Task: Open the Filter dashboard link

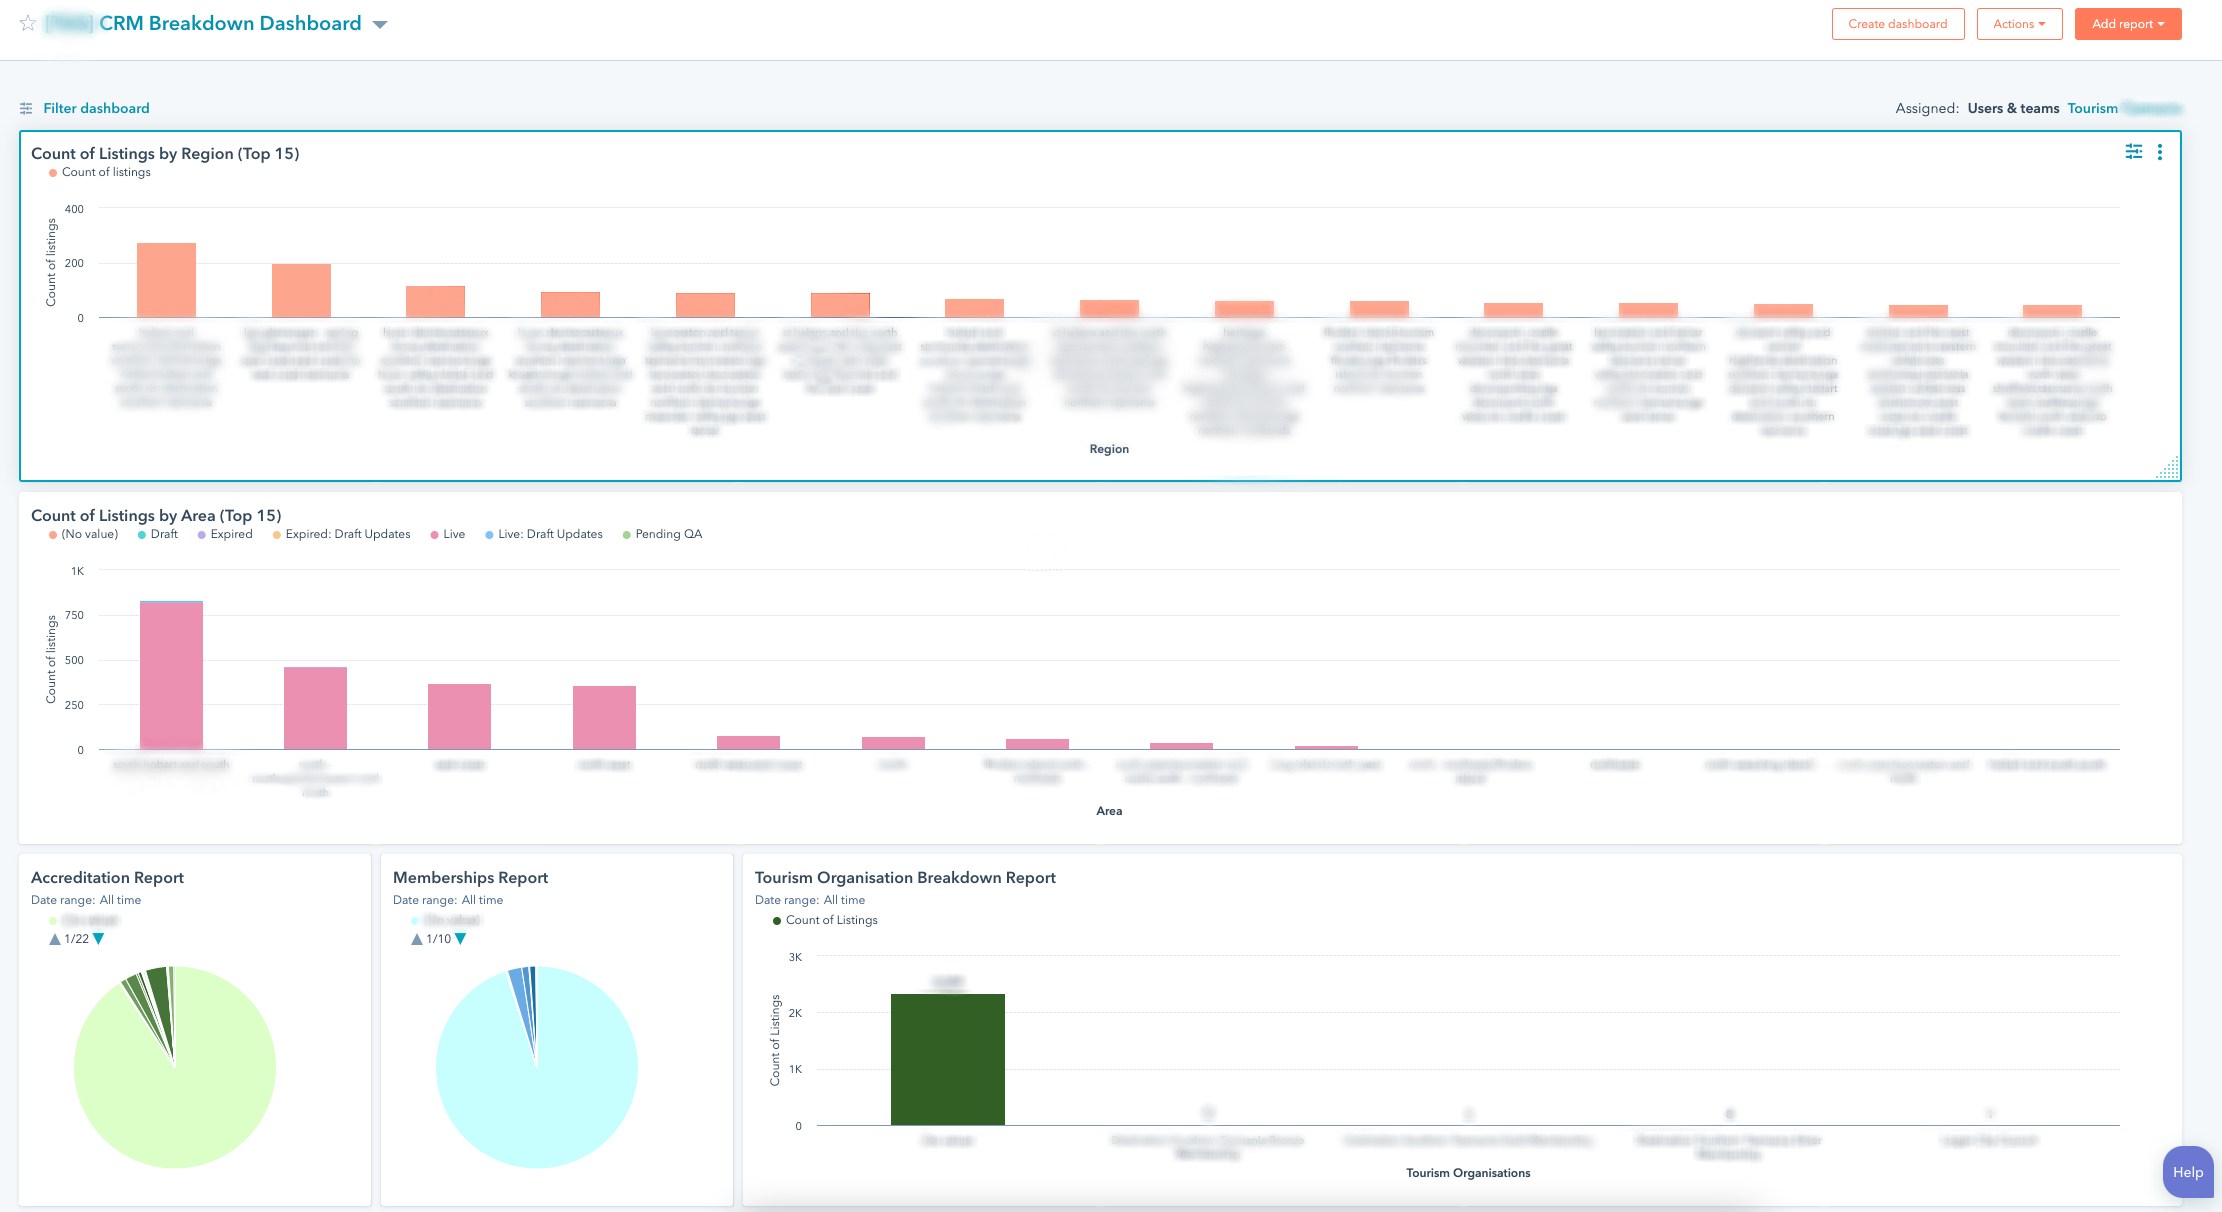Action: pos(96,108)
